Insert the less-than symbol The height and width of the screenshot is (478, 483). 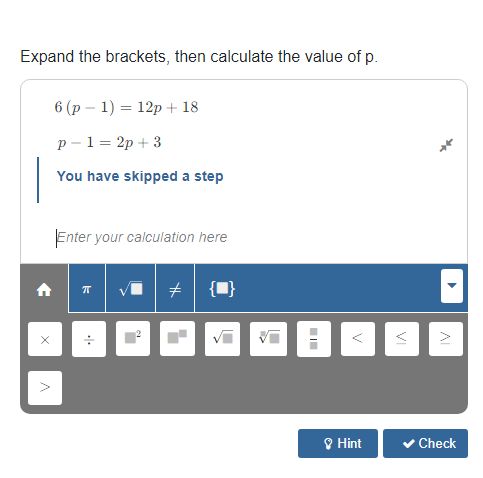point(358,339)
